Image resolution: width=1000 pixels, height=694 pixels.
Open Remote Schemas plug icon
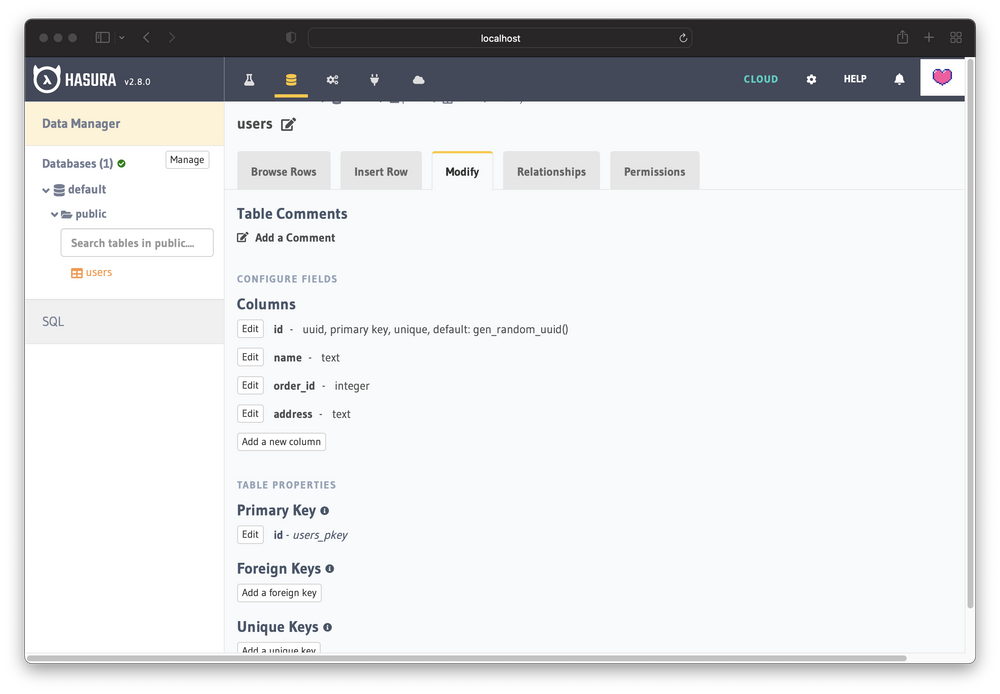point(373,78)
